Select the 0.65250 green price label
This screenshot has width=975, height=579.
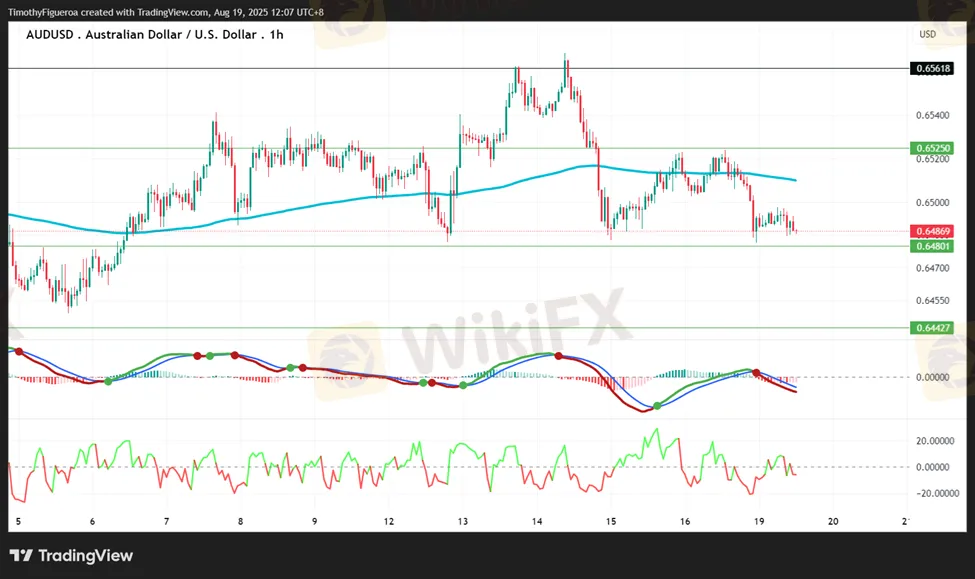pos(931,148)
